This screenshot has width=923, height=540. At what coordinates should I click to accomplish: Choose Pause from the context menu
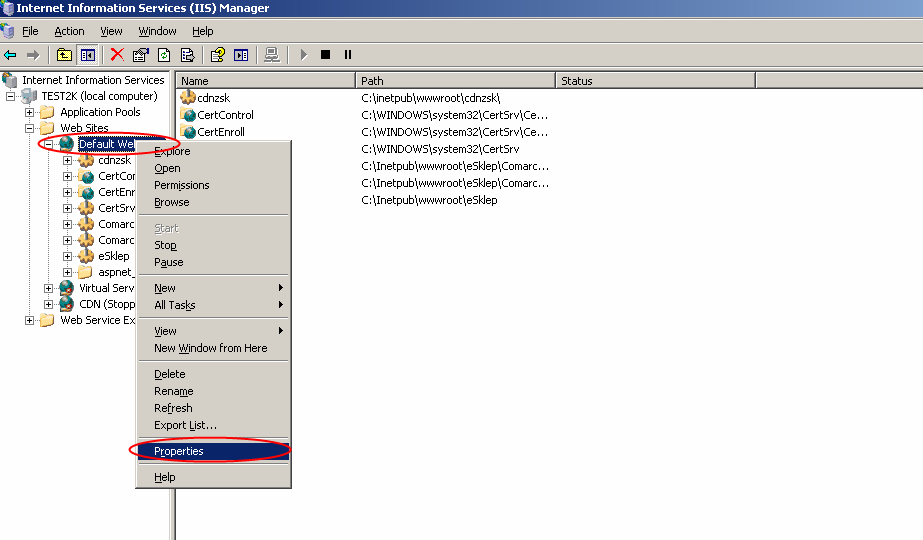214,262
